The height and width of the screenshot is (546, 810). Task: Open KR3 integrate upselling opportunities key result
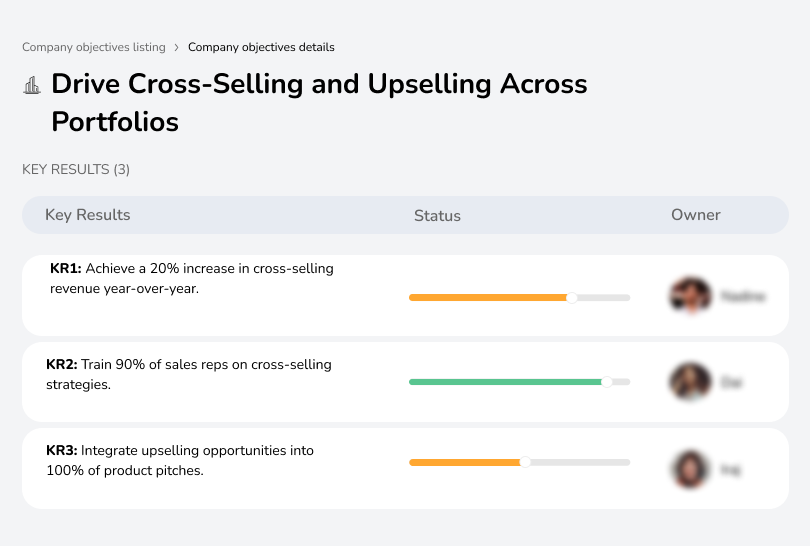[x=180, y=460]
